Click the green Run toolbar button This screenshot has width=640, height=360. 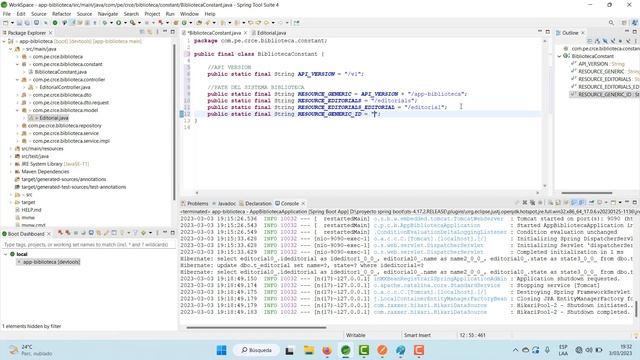pos(118,23)
